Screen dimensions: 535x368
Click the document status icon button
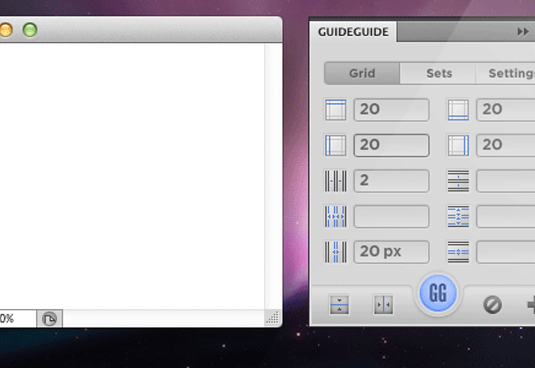point(49,319)
